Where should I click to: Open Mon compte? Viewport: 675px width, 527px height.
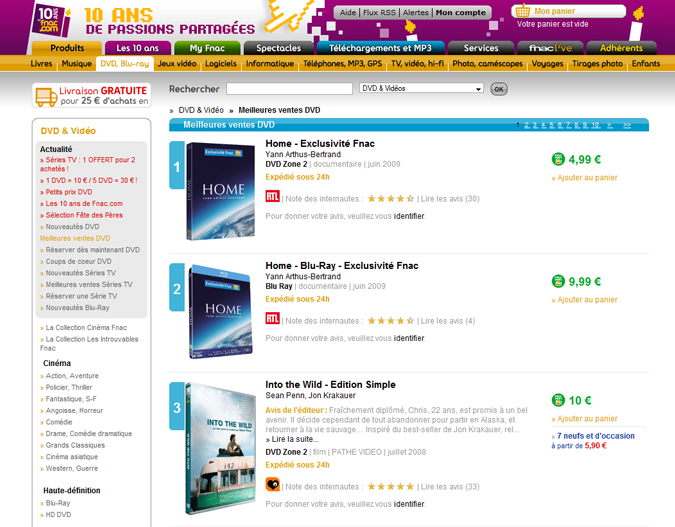(461, 12)
